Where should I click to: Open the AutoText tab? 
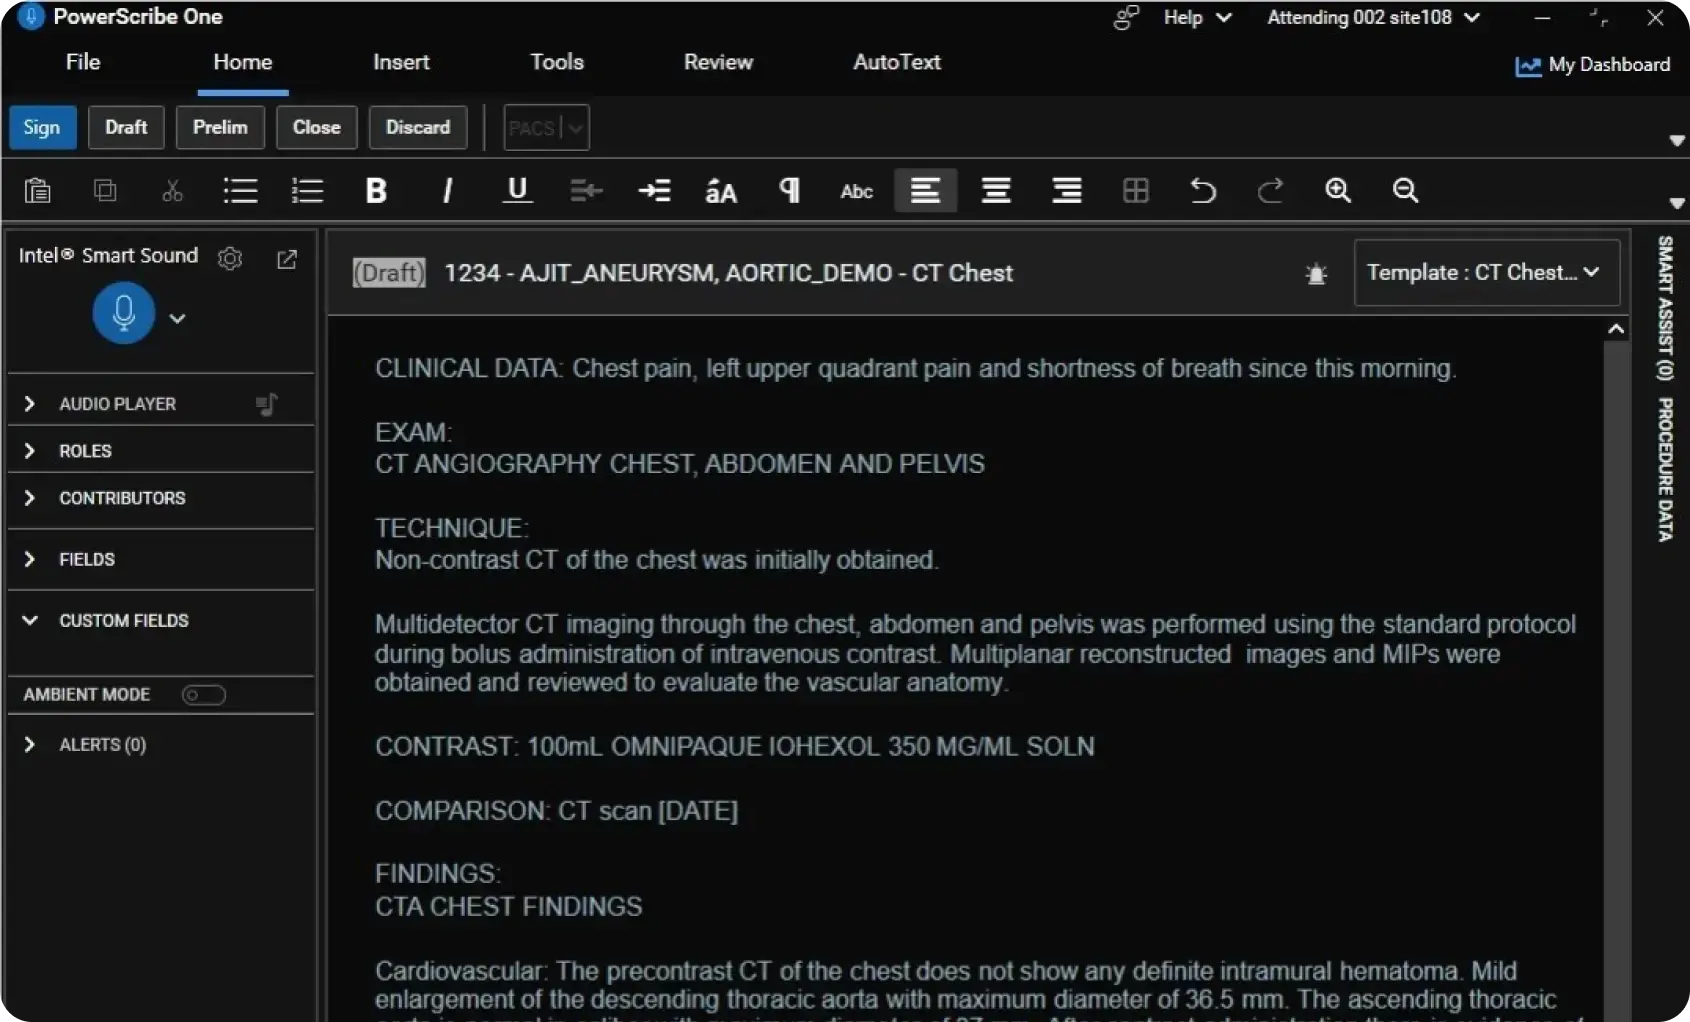pyautogui.click(x=897, y=62)
